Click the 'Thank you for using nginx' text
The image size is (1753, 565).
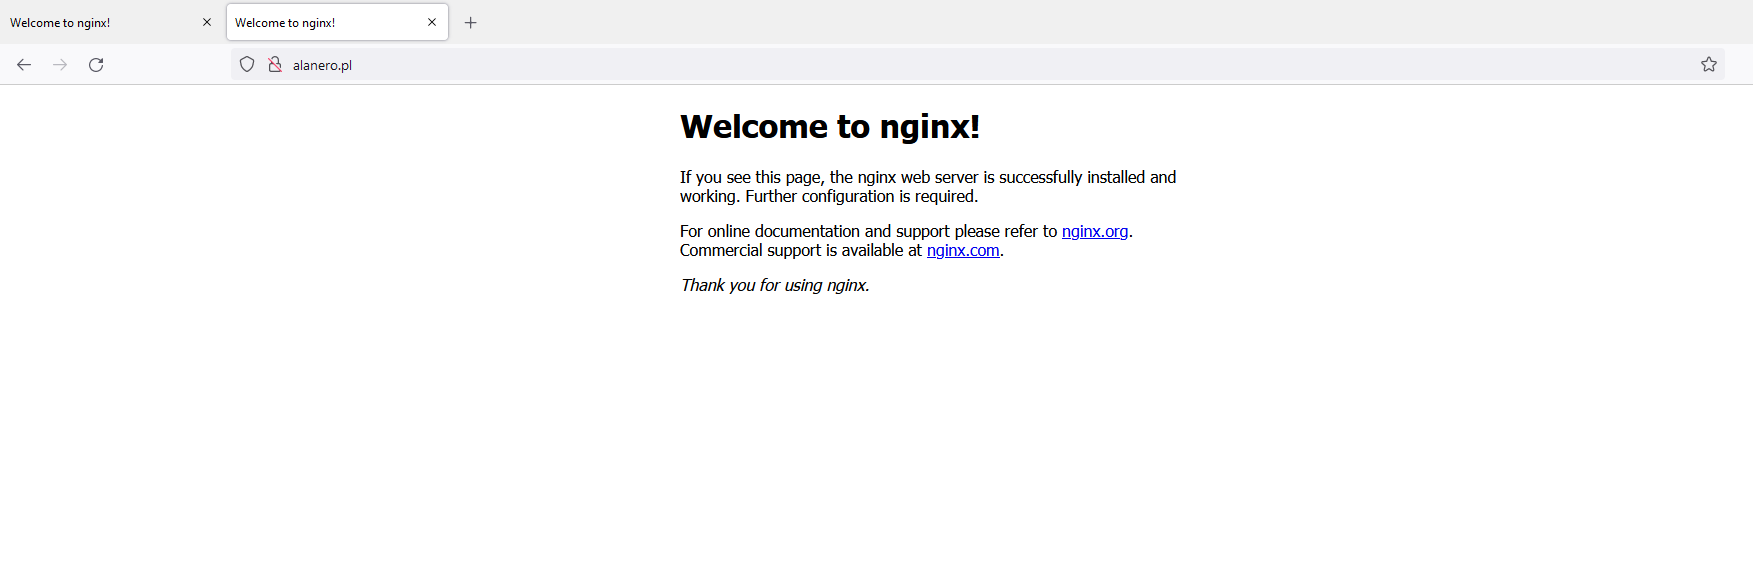(x=774, y=285)
